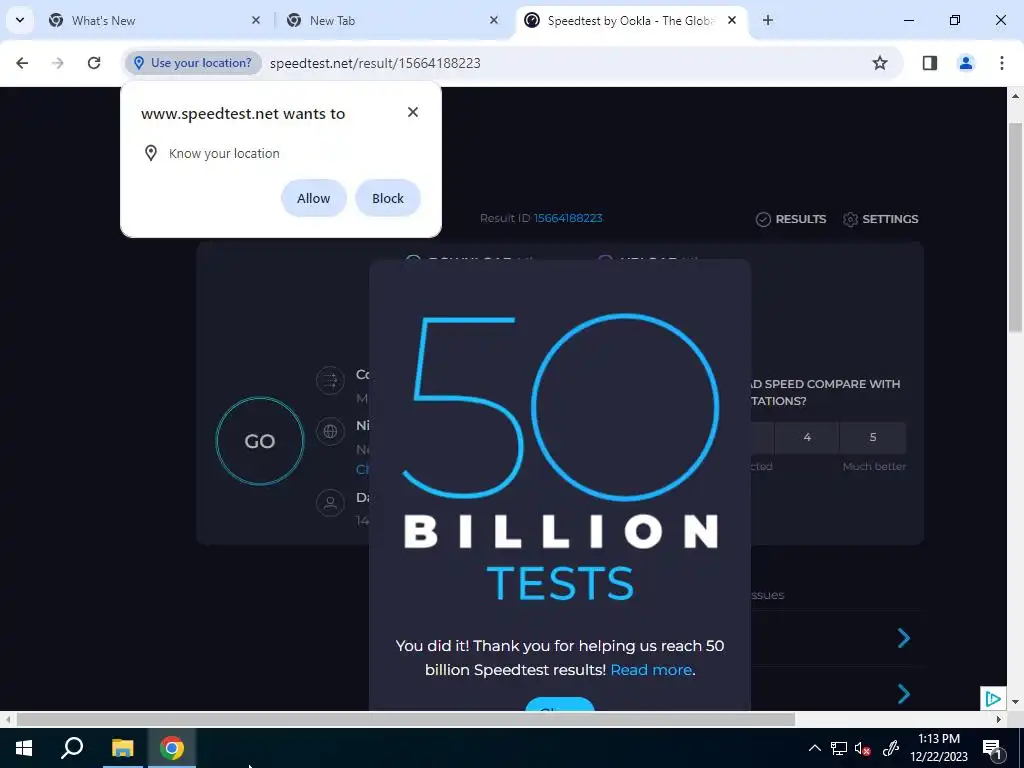The width and height of the screenshot is (1024, 768).
Task: Dismiss the location permission popup
Action: pyautogui.click(x=413, y=112)
